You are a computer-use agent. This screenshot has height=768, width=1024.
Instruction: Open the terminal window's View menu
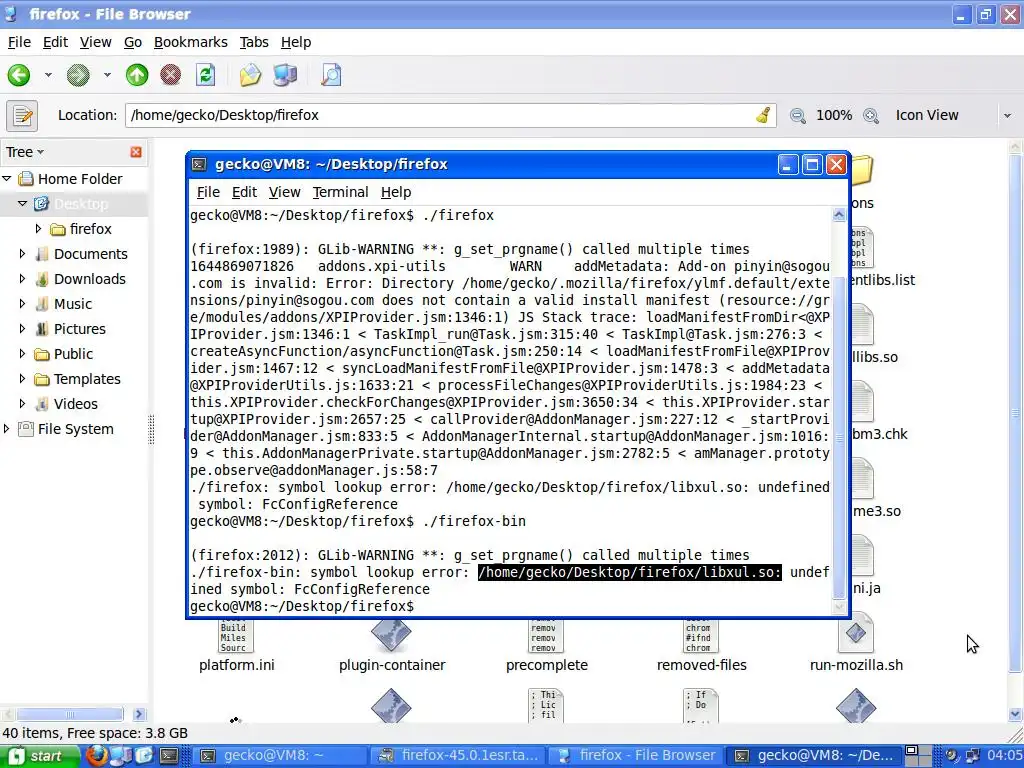pyautogui.click(x=285, y=192)
